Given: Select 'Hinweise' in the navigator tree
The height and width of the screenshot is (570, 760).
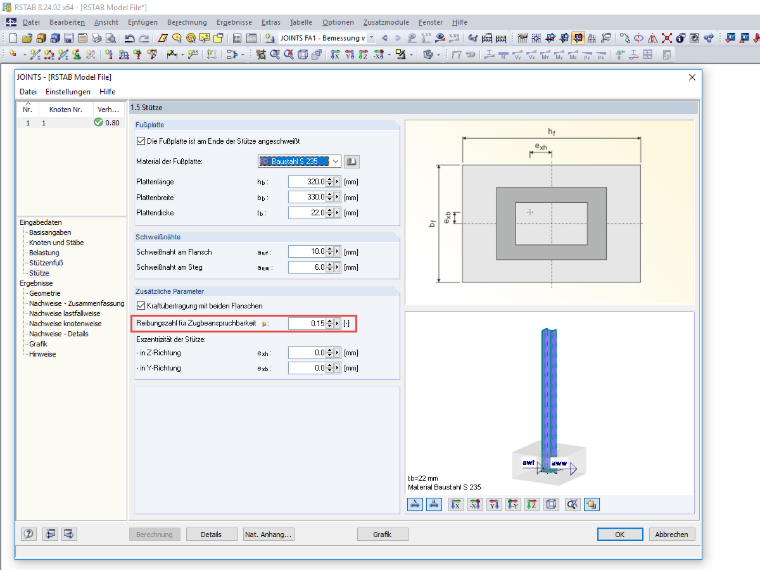Looking at the screenshot, I should pyautogui.click(x=43, y=354).
